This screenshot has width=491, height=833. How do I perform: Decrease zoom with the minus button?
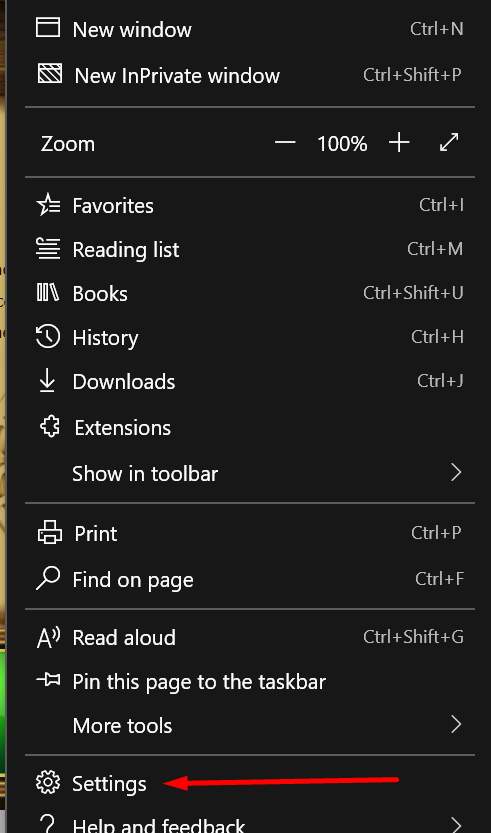point(285,142)
